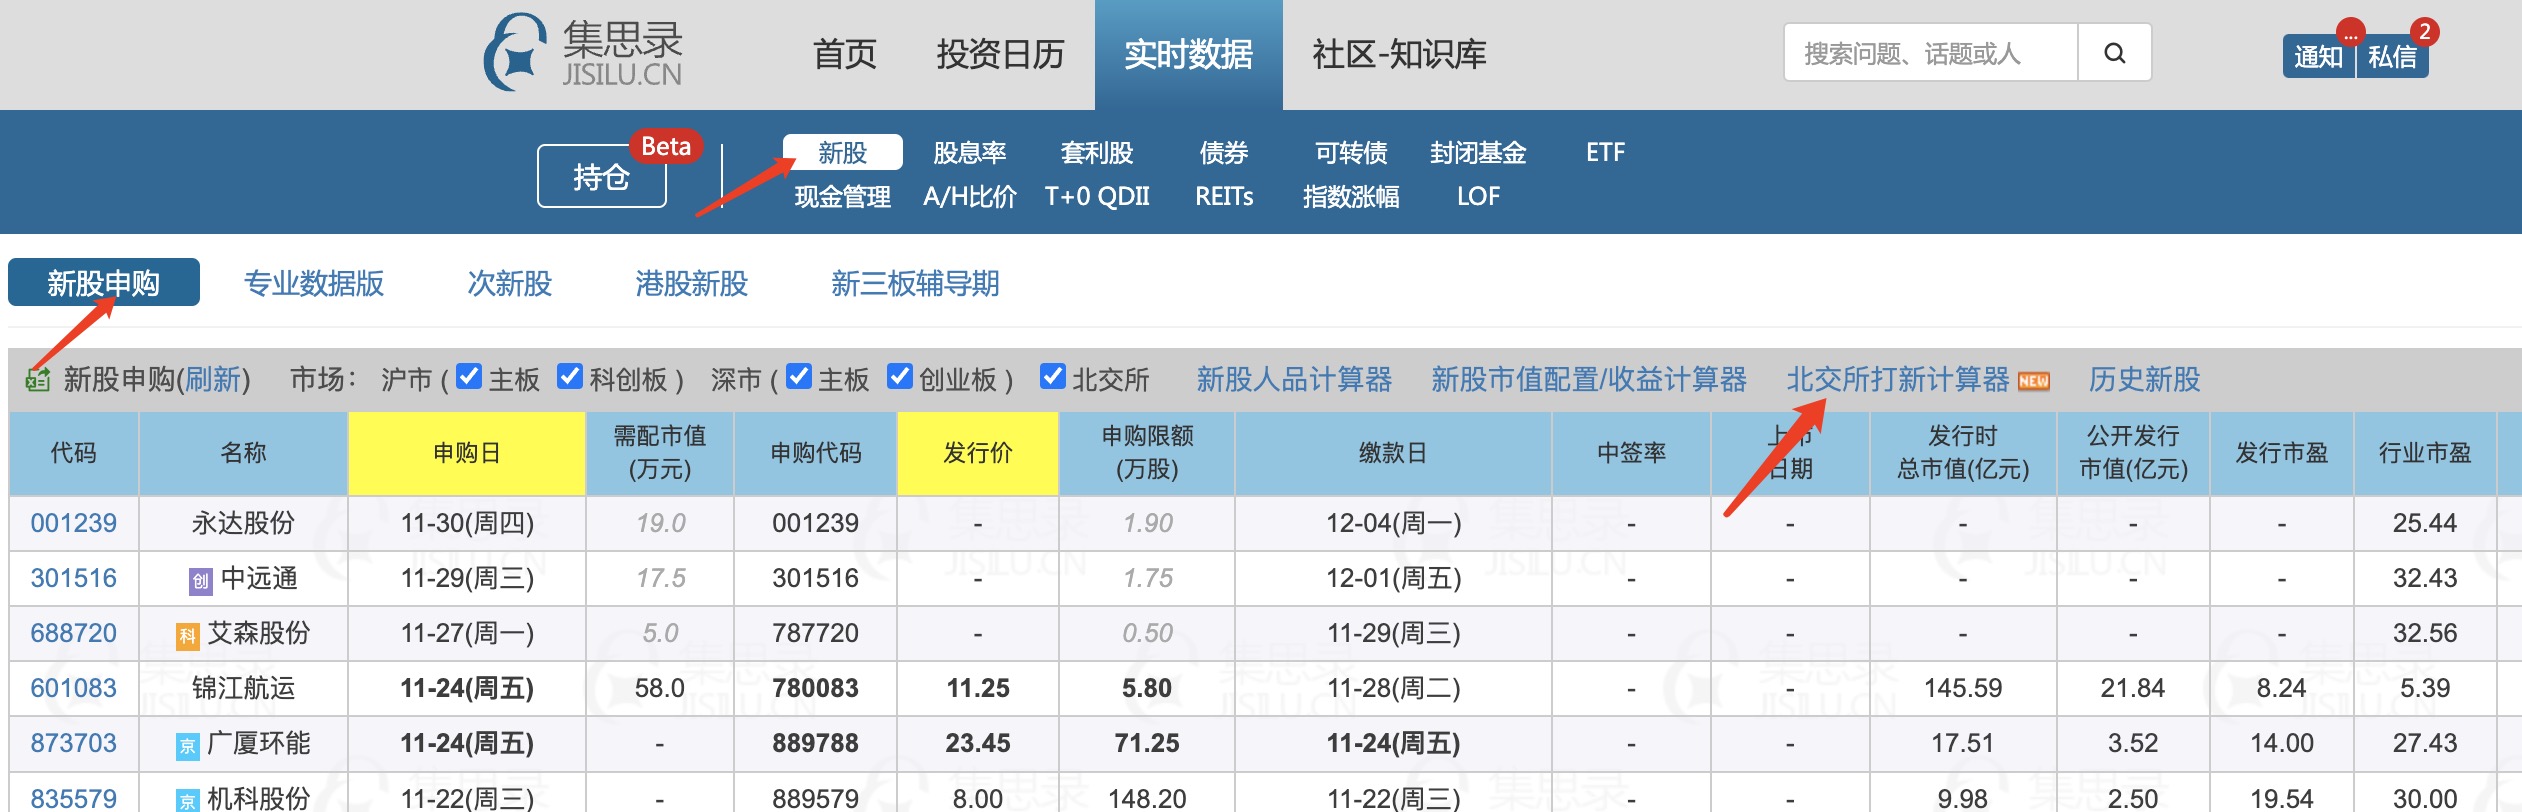Click the 科 badge beside 艾森股份
The height and width of the screenshot is (812, 2522).
[187, 635]
